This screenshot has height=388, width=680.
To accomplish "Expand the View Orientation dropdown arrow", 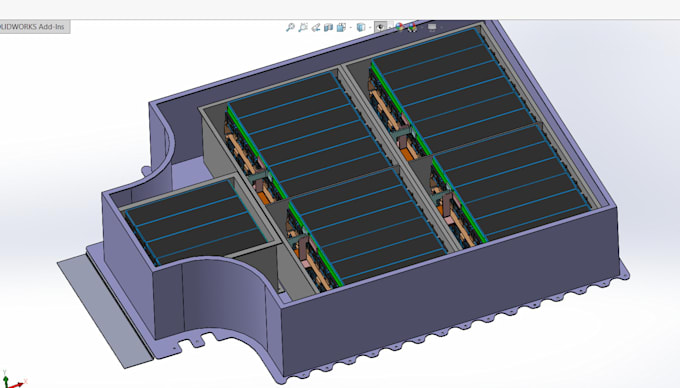I will coord(350,27).
